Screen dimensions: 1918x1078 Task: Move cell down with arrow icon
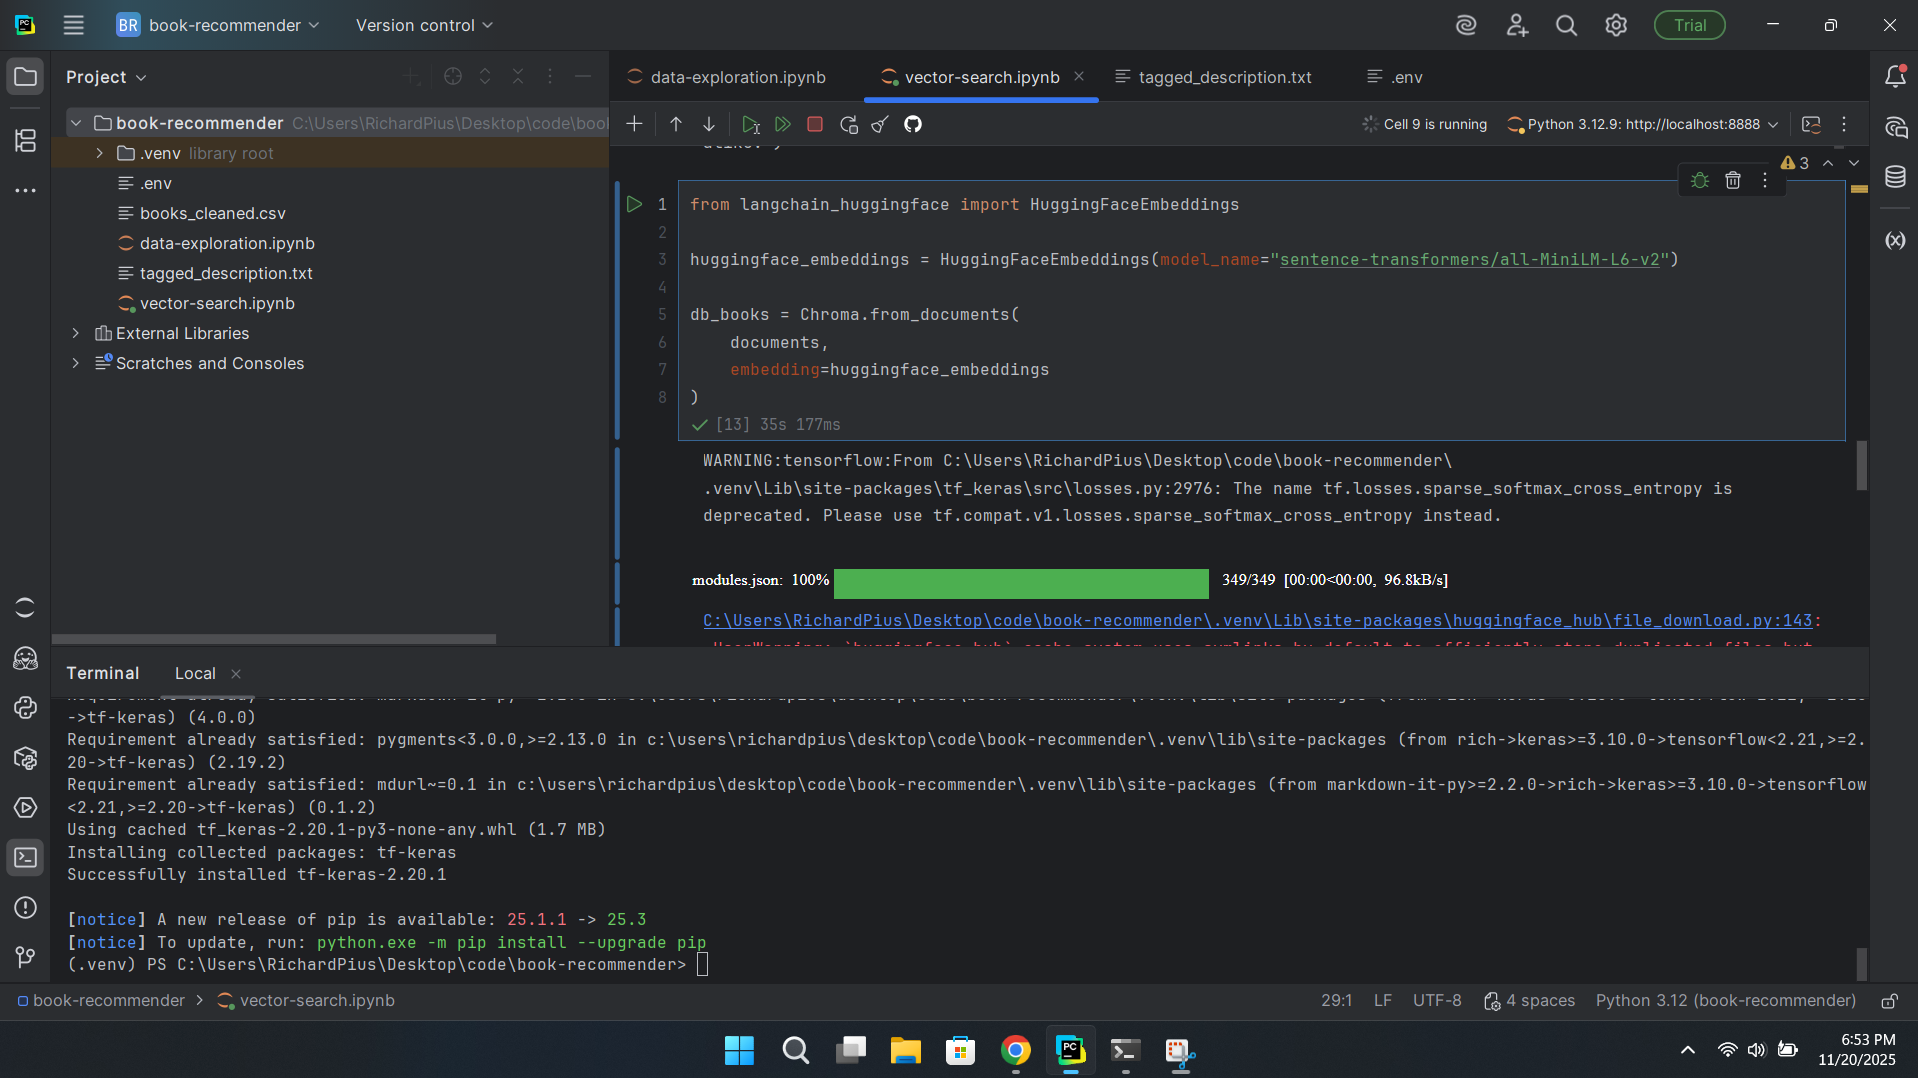pos(709,125)
